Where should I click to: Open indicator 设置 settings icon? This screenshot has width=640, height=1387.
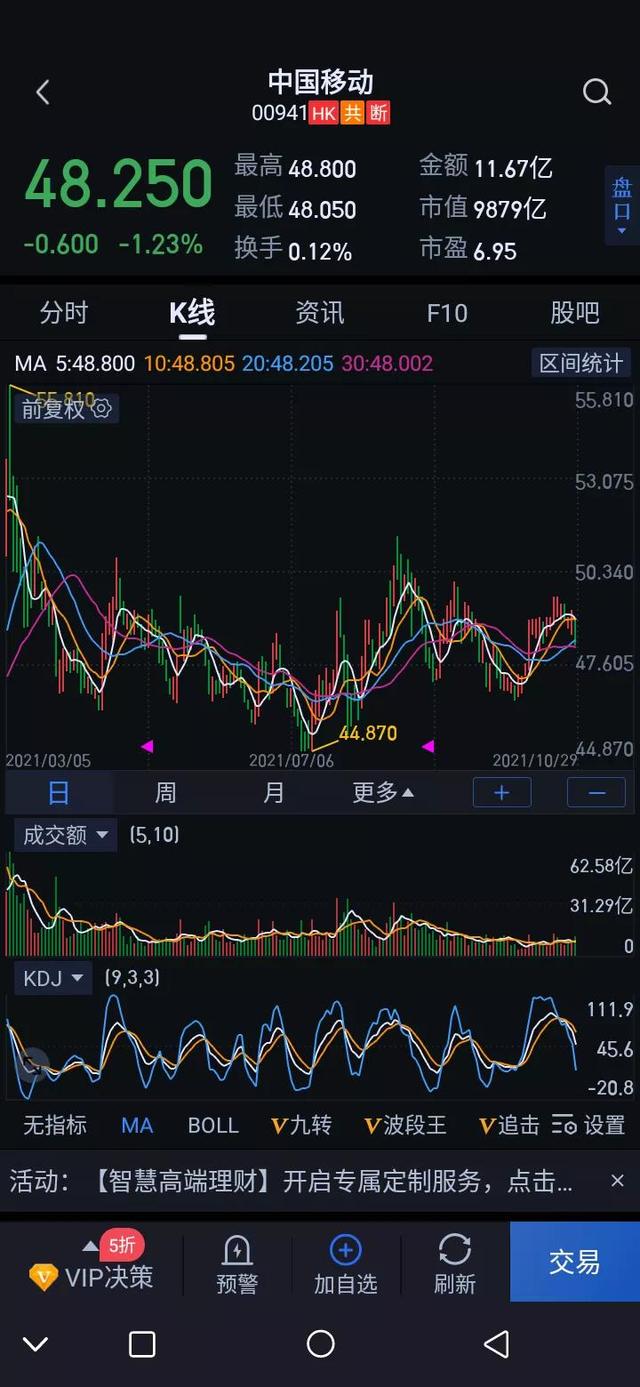pyautogui.click(x=564, y=1125)
